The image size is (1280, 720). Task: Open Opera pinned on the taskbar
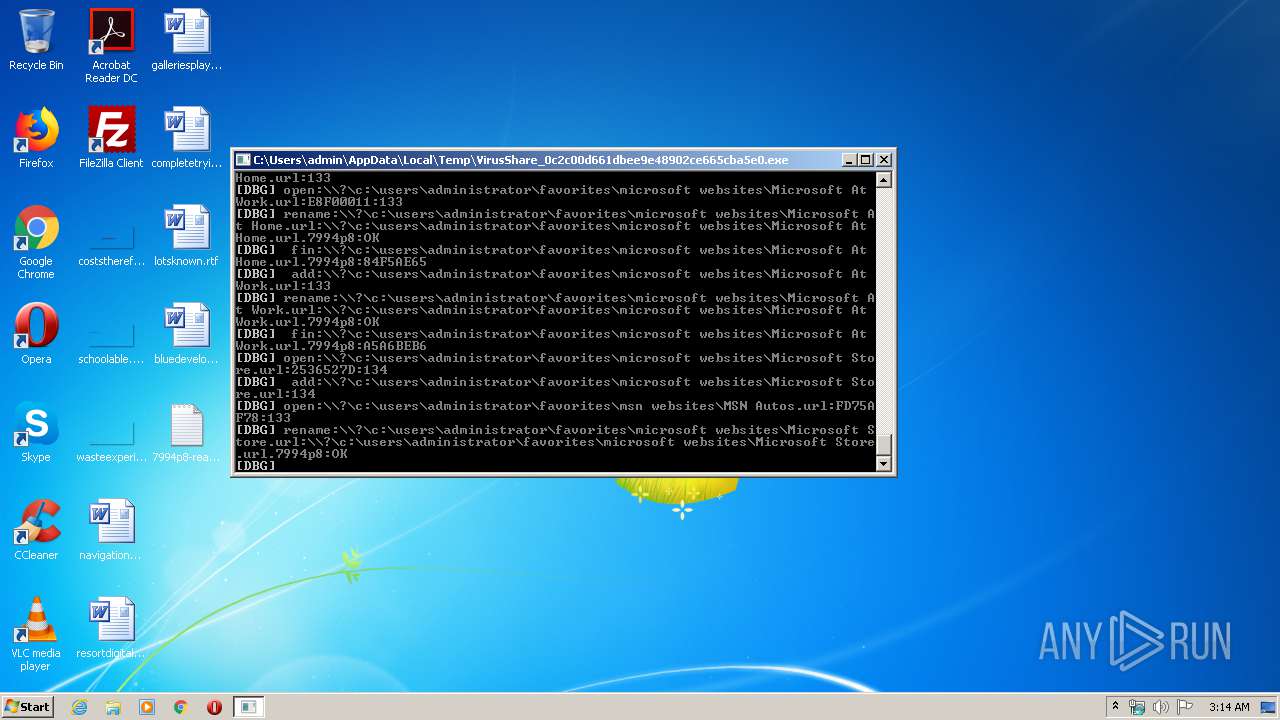click(214, 707)
